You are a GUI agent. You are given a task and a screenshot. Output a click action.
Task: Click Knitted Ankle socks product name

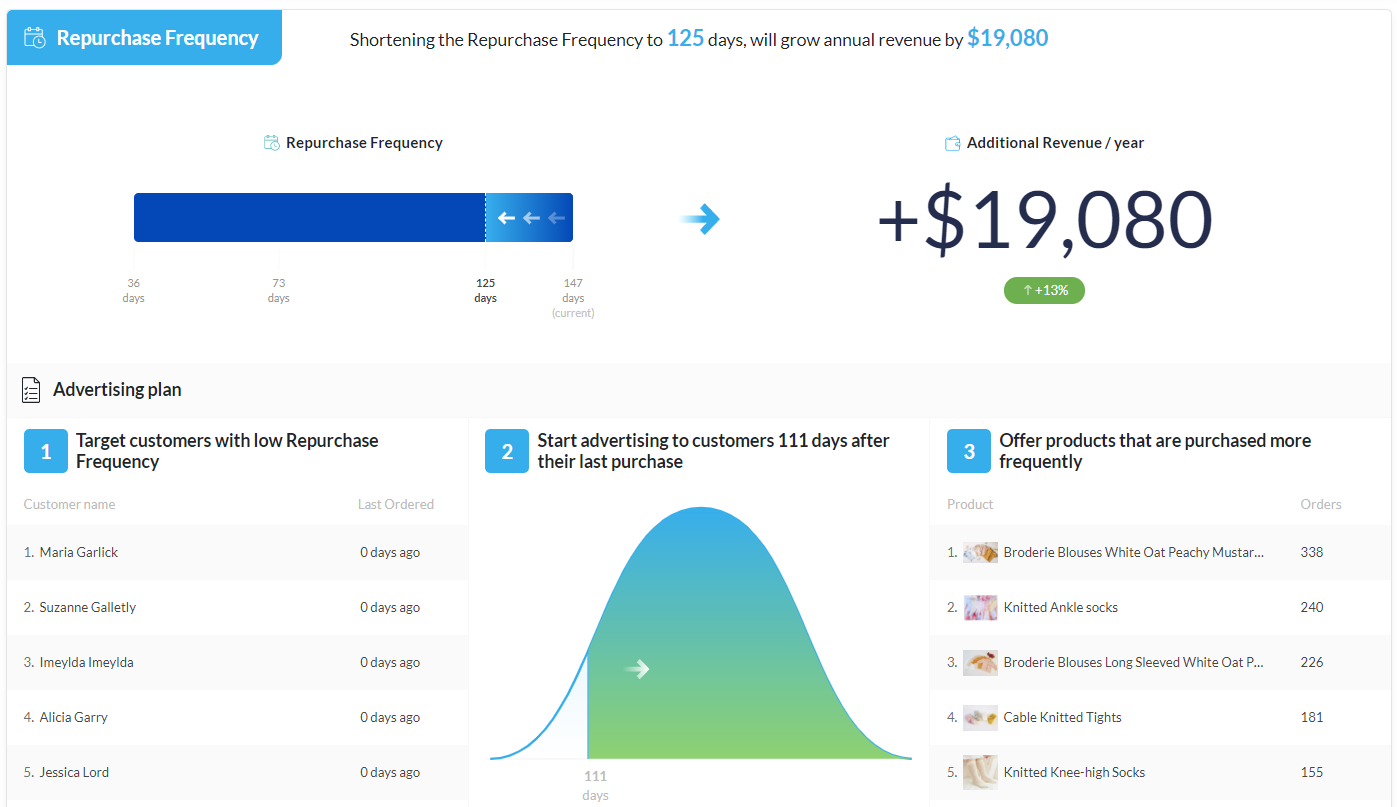click(x=1061, y=607)
